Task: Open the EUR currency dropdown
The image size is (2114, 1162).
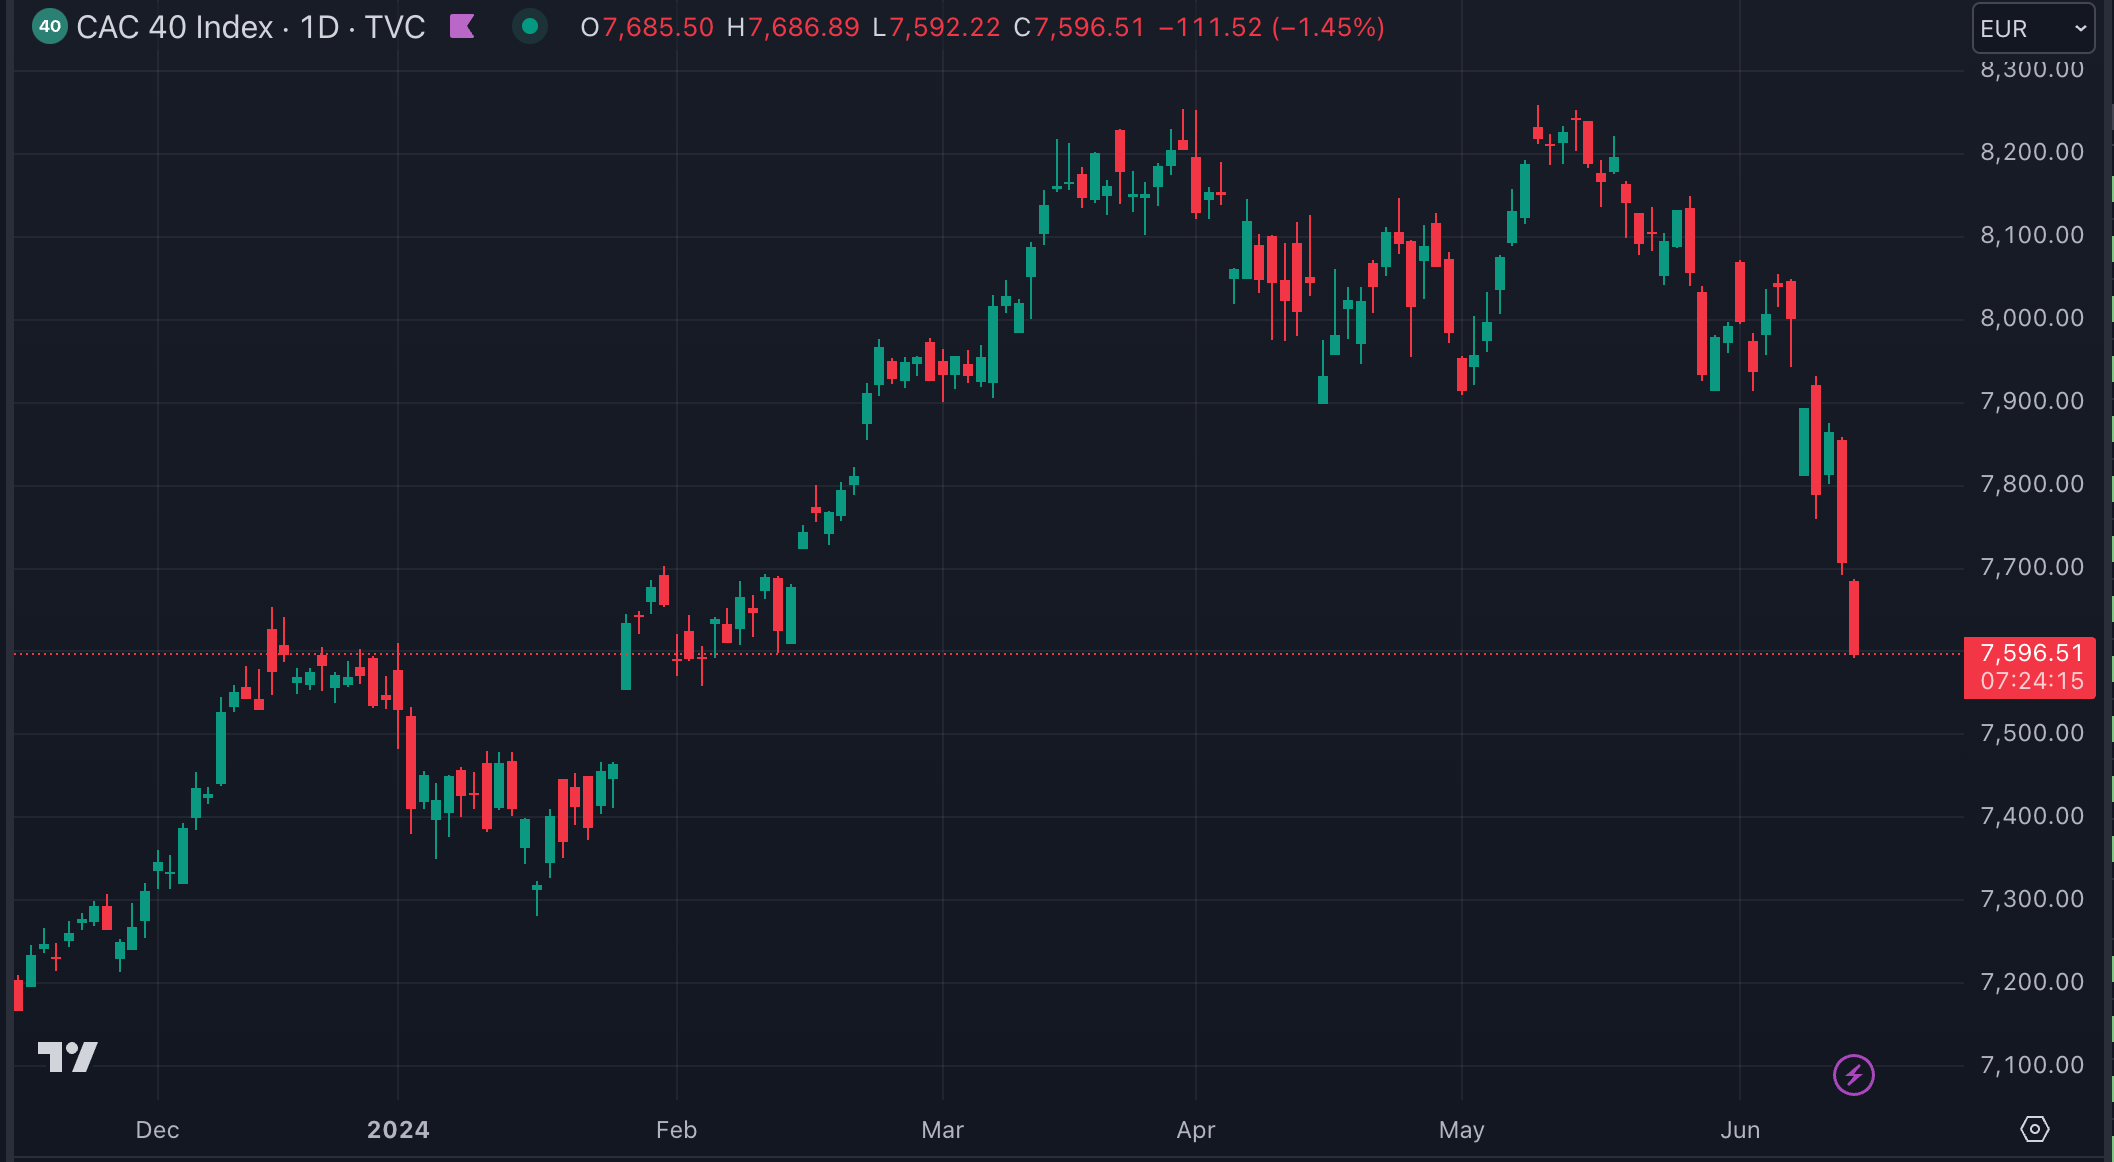Action: pyautogui.click(x=2033, y=28)
